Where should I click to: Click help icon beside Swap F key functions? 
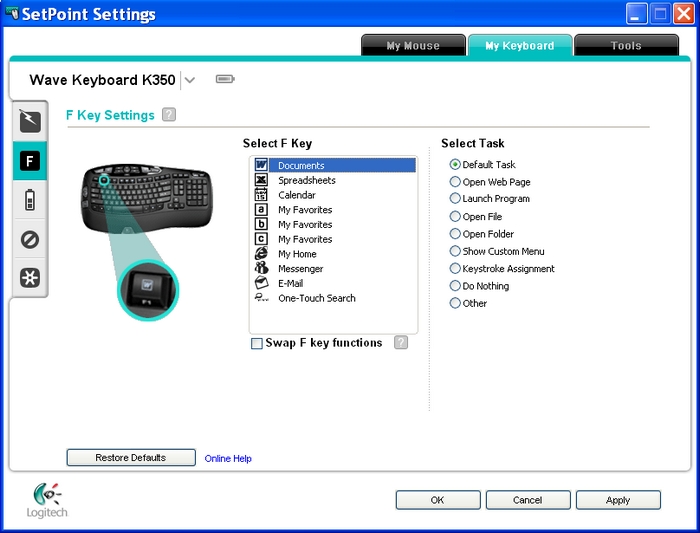tap(401, 342)
